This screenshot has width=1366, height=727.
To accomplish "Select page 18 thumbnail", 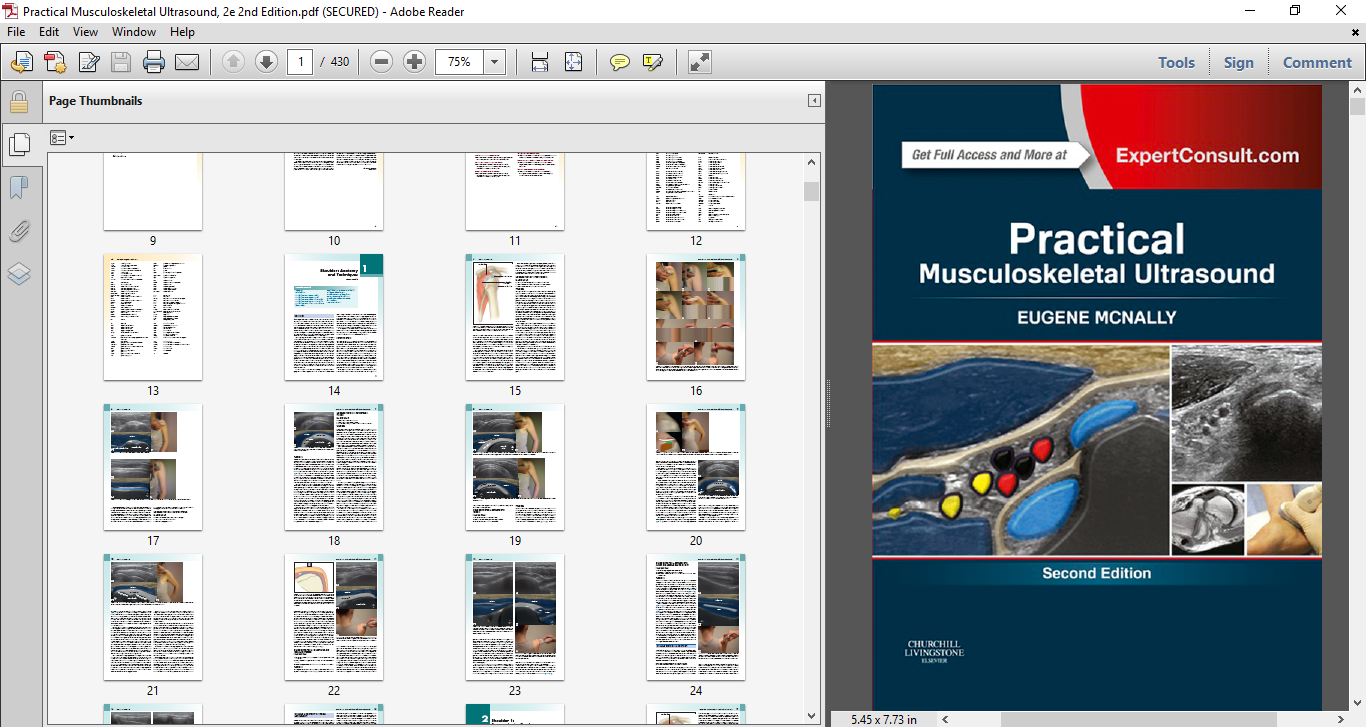I will pos(334,467).
